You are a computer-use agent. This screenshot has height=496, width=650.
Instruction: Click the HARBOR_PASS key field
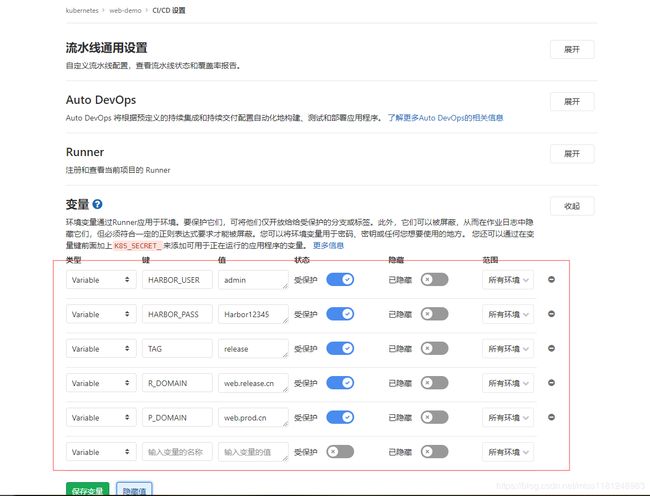point(177,314)
